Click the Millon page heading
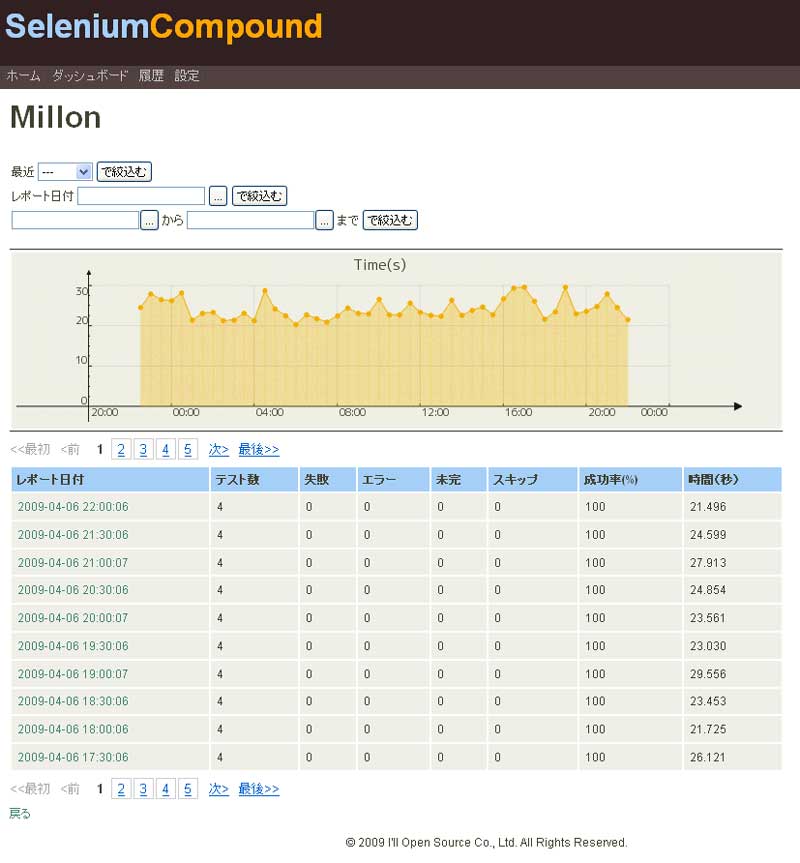Image resolution: width=800 pixels, height=863 pixels. 56,117
